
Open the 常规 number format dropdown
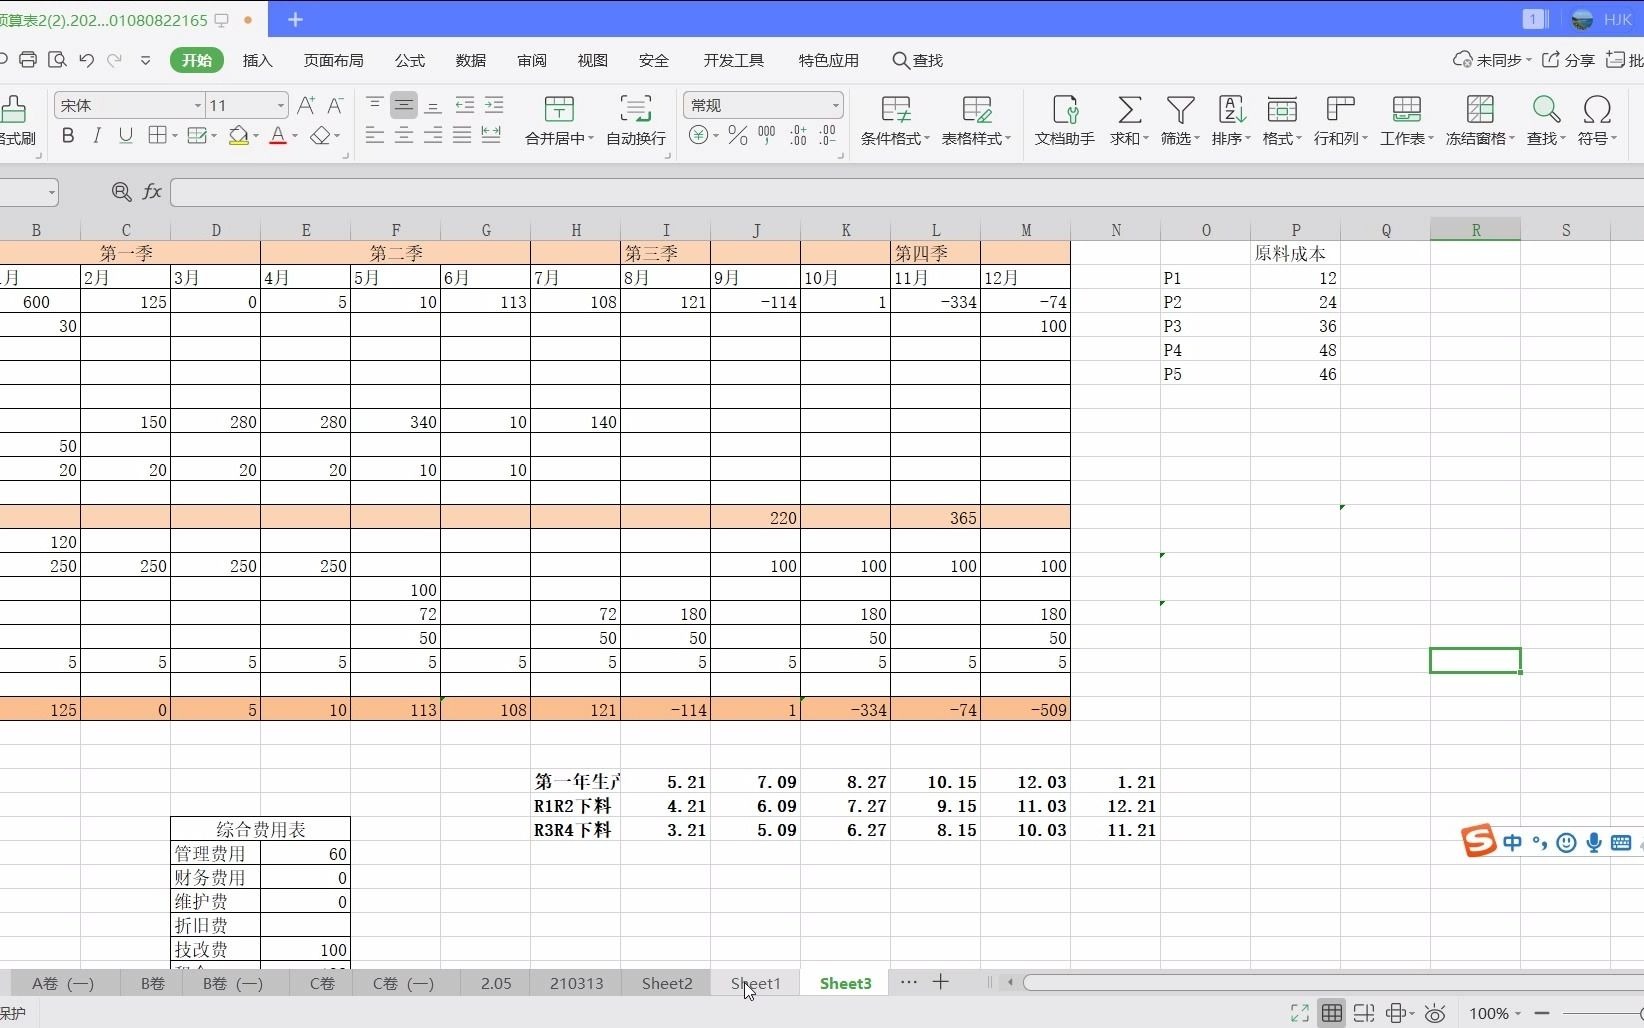[835, 105]
